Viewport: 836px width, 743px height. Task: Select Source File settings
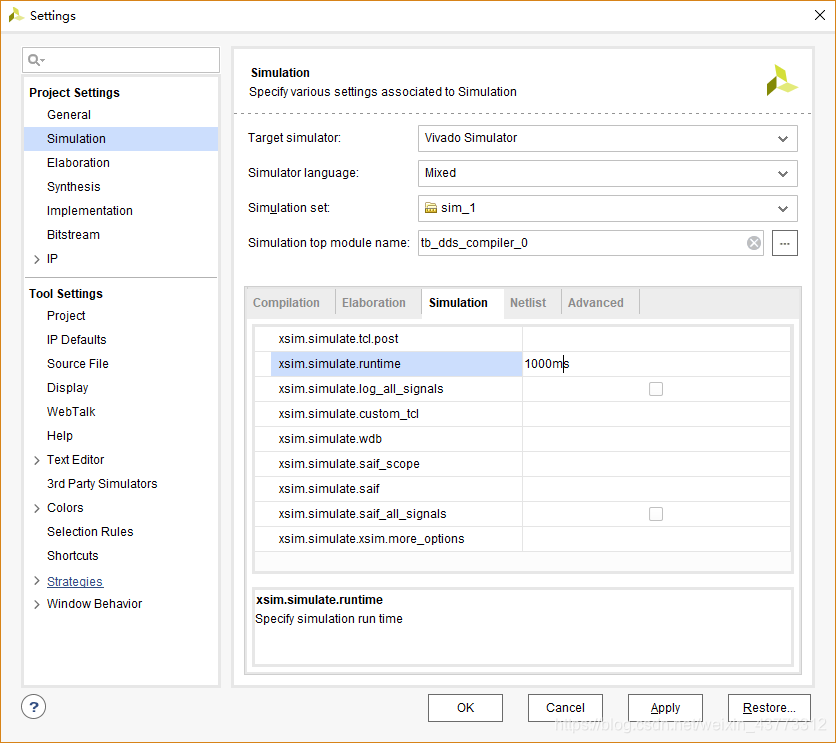pyautogui.click(x=78, y=364)
